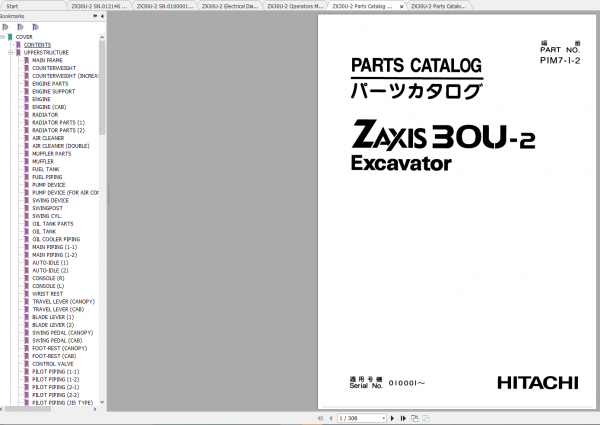Open the CONSOLE (R) bookmark
This screenshot has width=600, height=425.
[x=48, y=278]
